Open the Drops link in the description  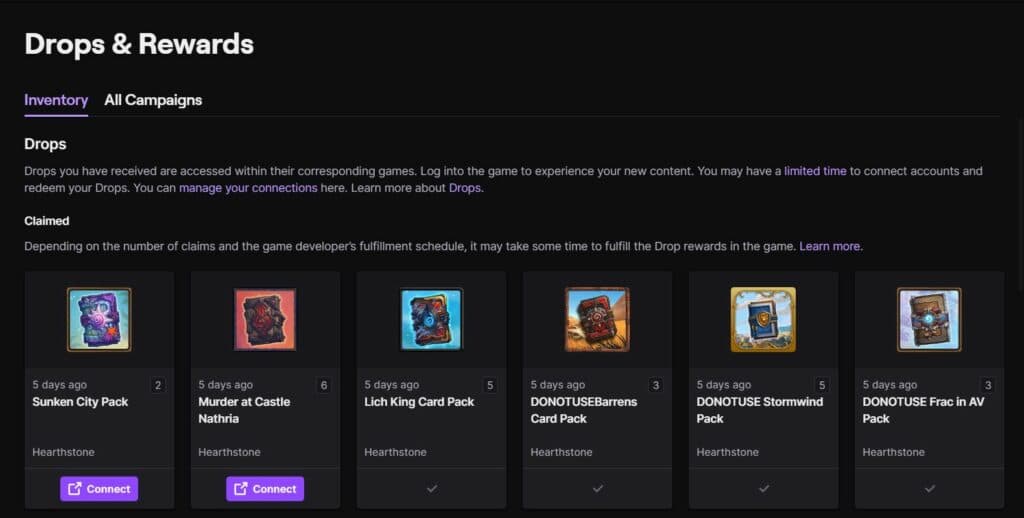465,188
